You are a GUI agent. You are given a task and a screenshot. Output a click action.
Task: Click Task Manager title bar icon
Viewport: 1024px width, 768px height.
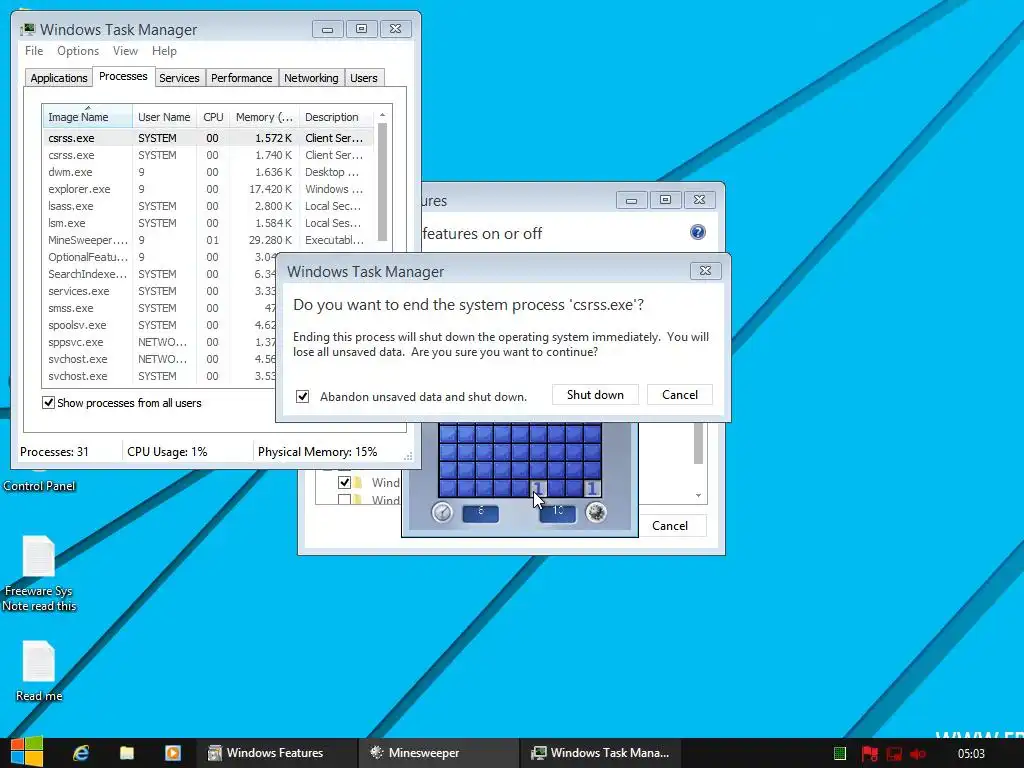pyautogui.click(x=27, y=29)
